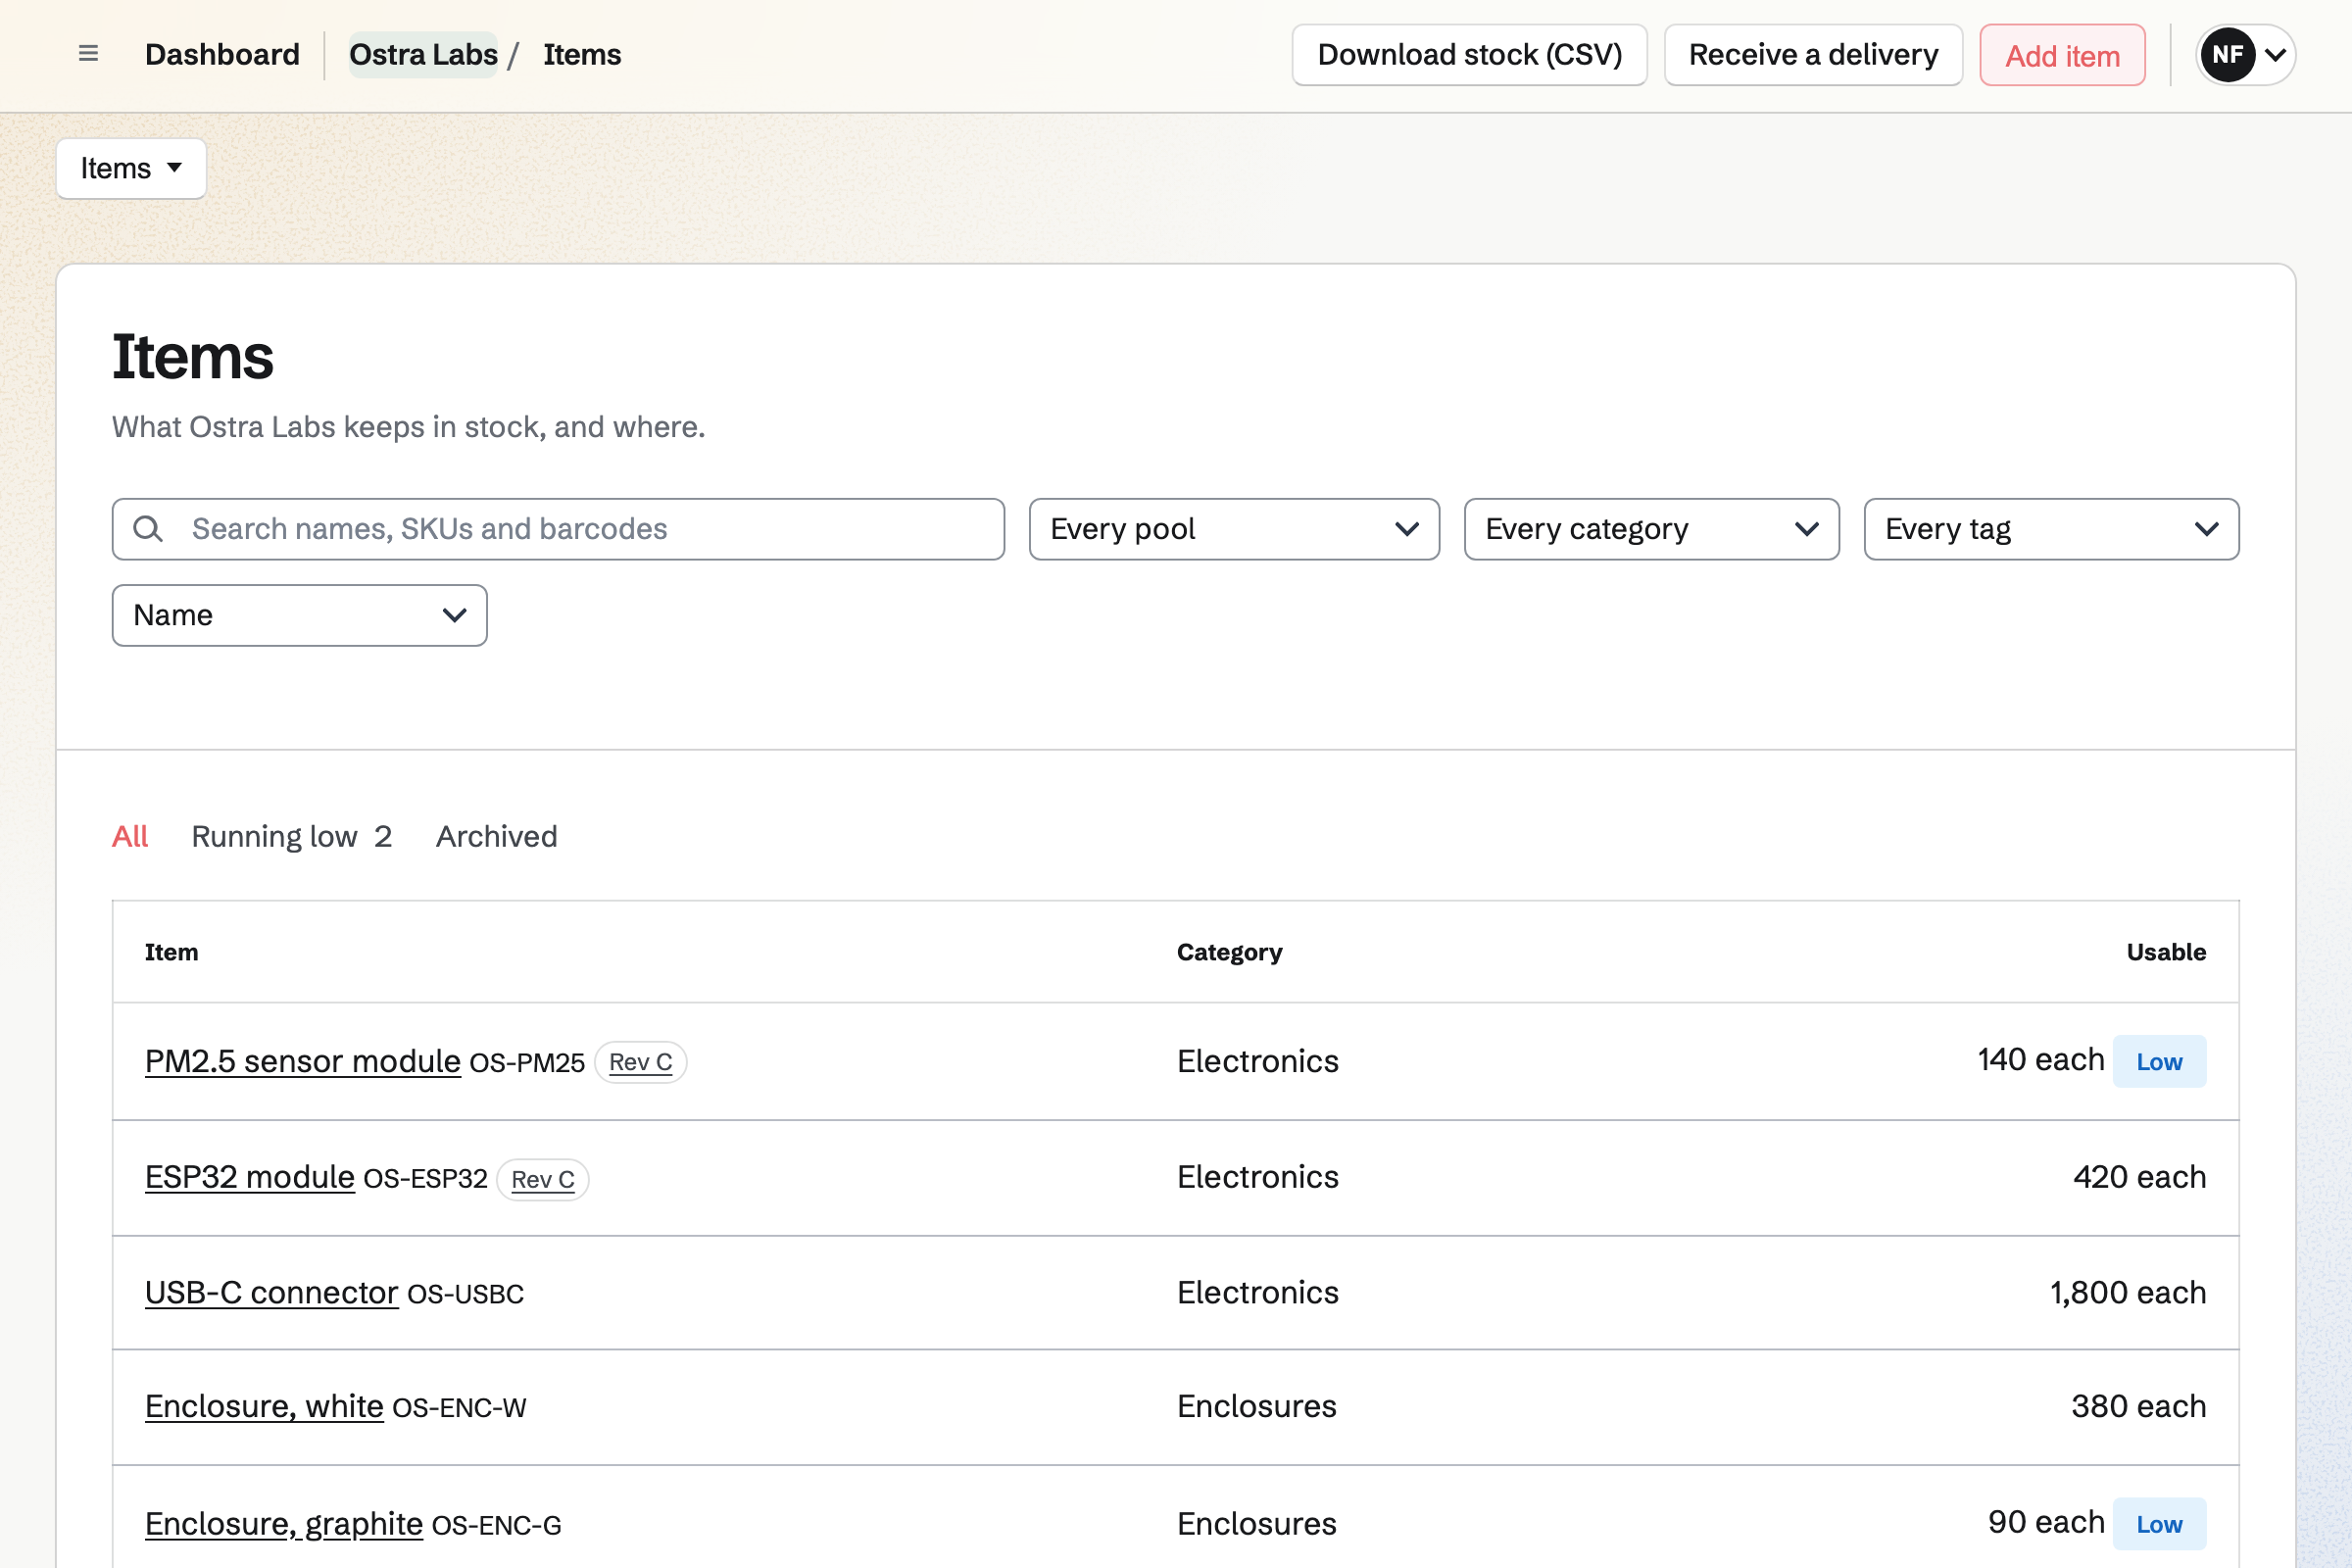Open Ostra Labs breadcrumb
The width and height of the screenshot is (2352, 1568).
[423, 54]
